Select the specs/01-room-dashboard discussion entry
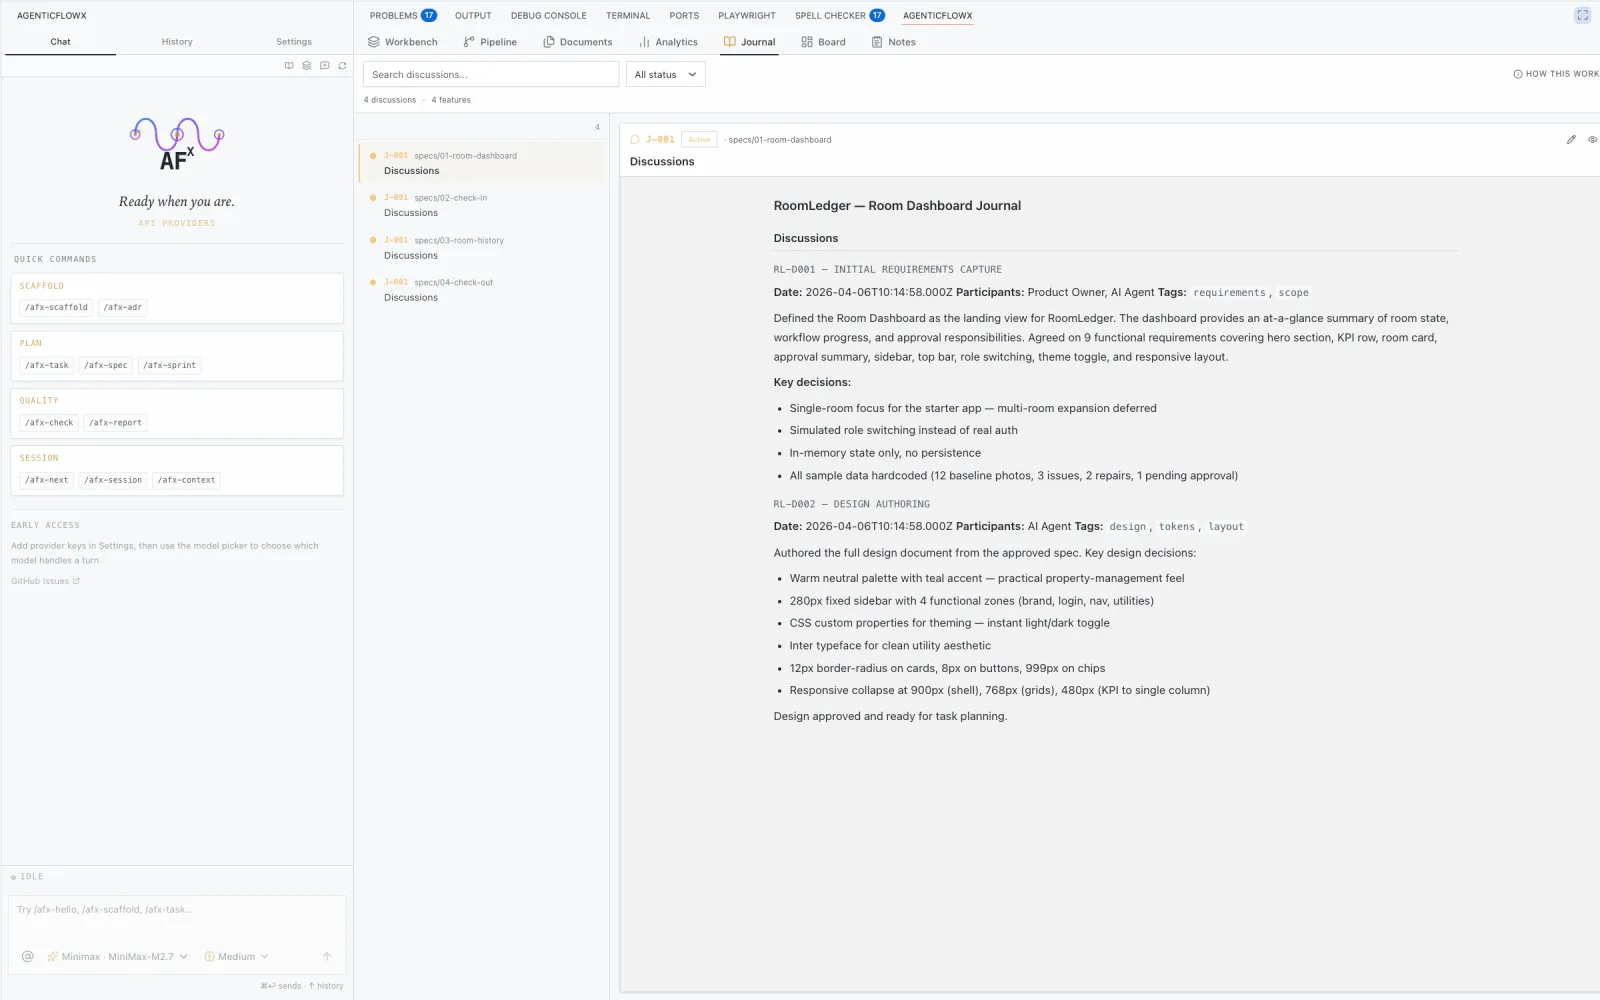Viewport: 1600px width, 1000px height. click(x=481, y=163)
